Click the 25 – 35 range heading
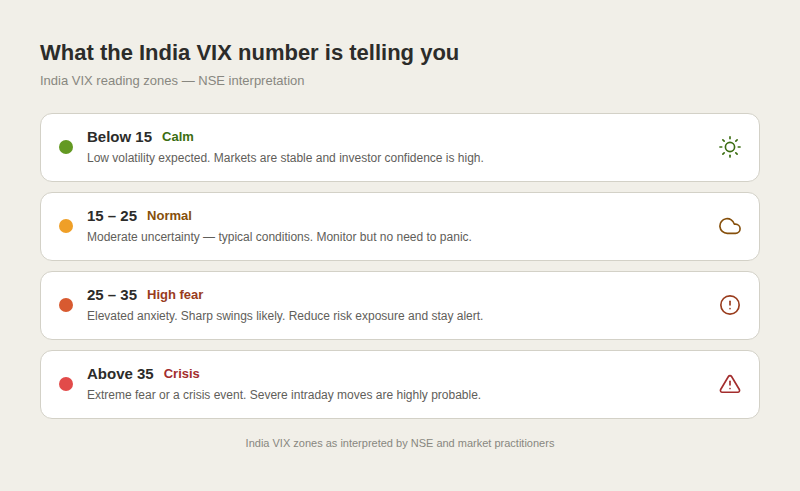800x491 pixels. click(x=112, y=295)
